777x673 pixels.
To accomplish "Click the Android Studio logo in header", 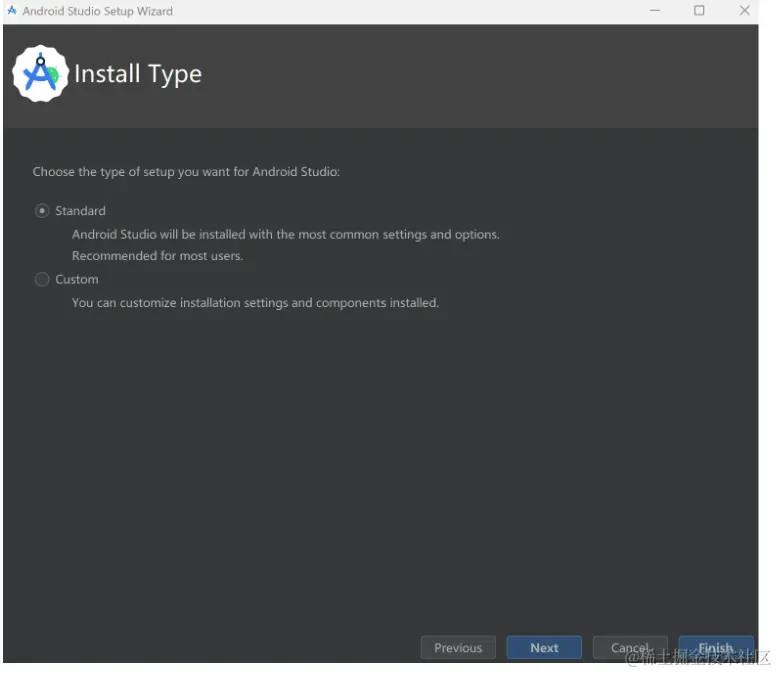I will tap(41, 74).
